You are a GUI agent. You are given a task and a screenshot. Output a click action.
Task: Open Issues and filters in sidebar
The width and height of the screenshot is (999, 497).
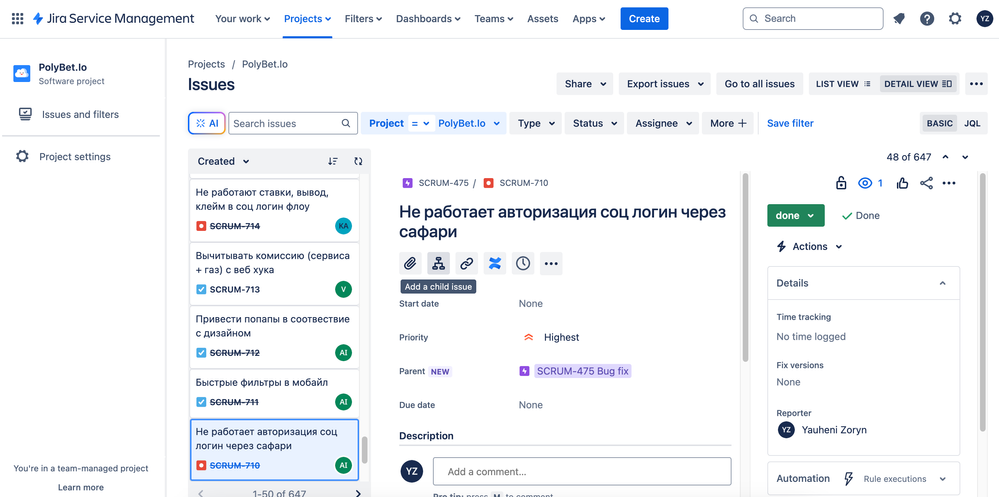(x=80, y=115)
